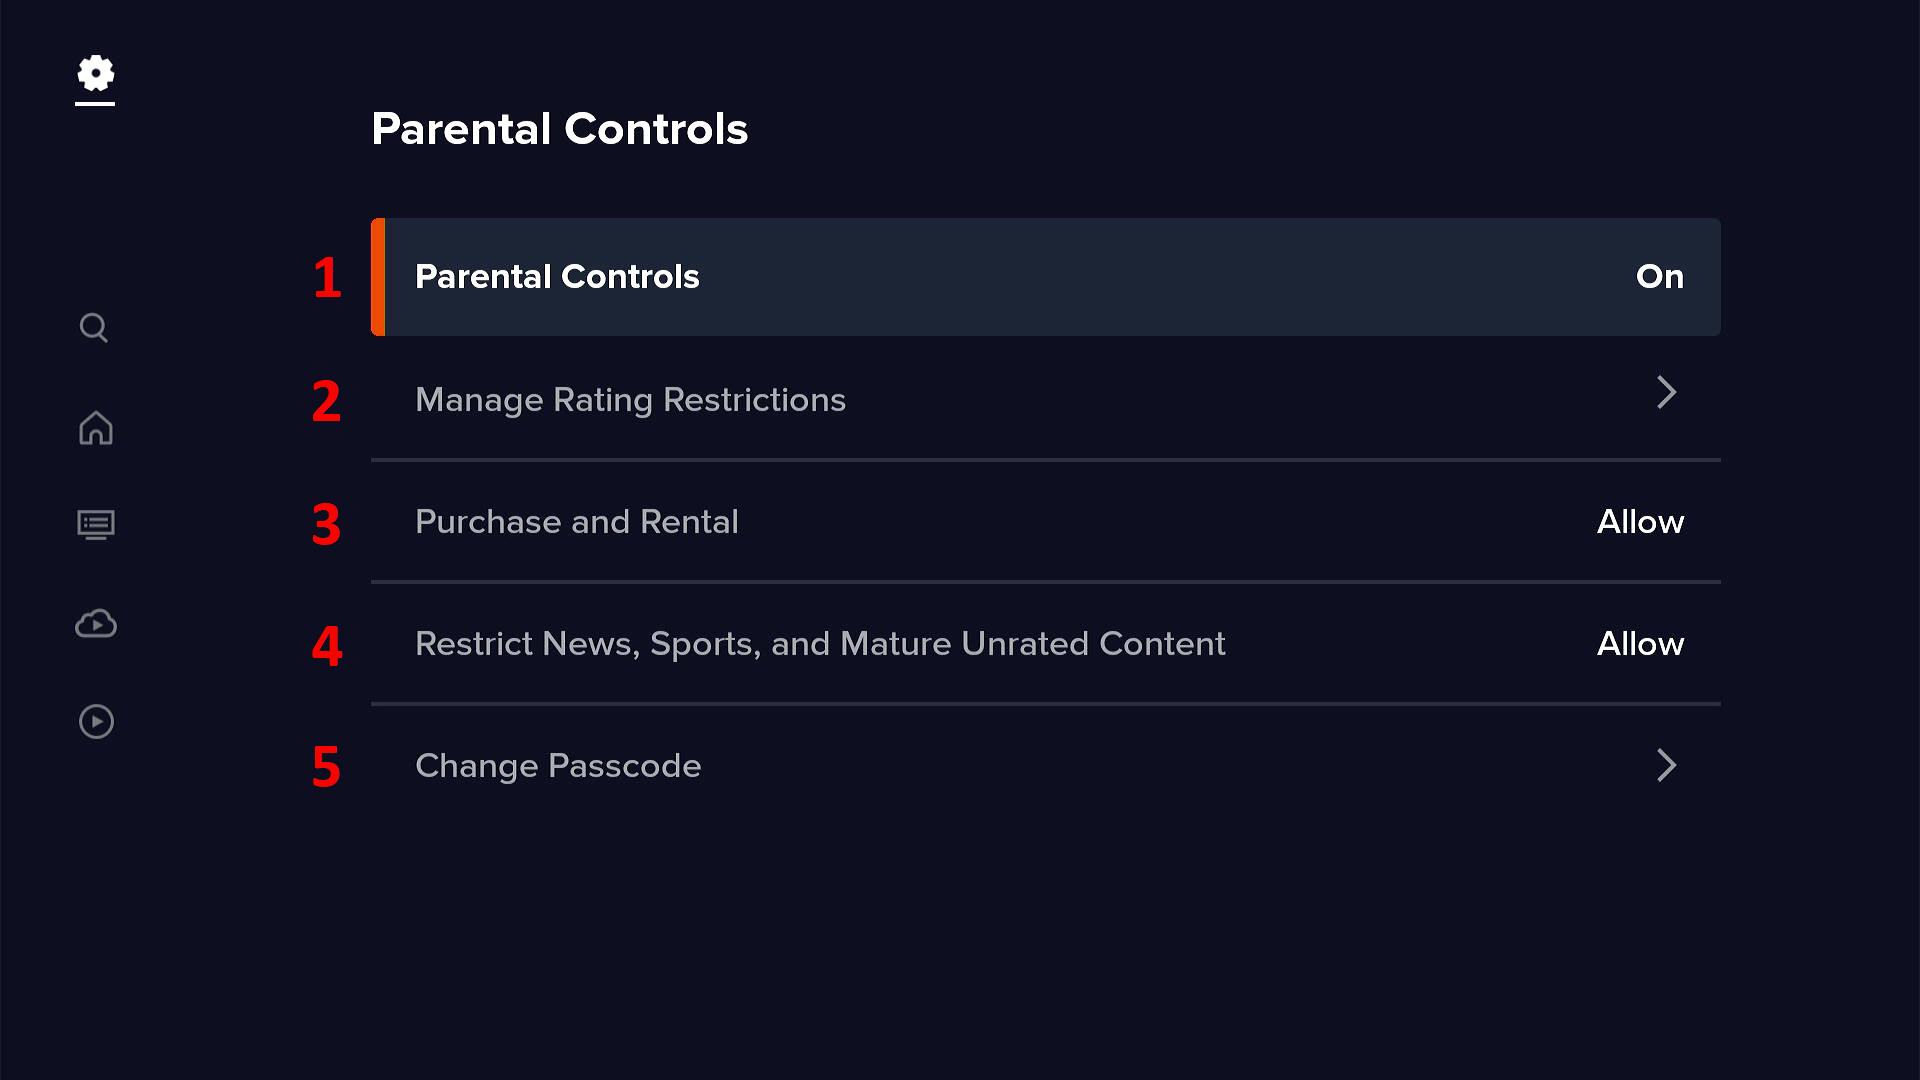Screen dimensions: 1920x1080
Task: Expand Manage Rating Restrictions via its chevron
Action: [x=1665, y=393]
